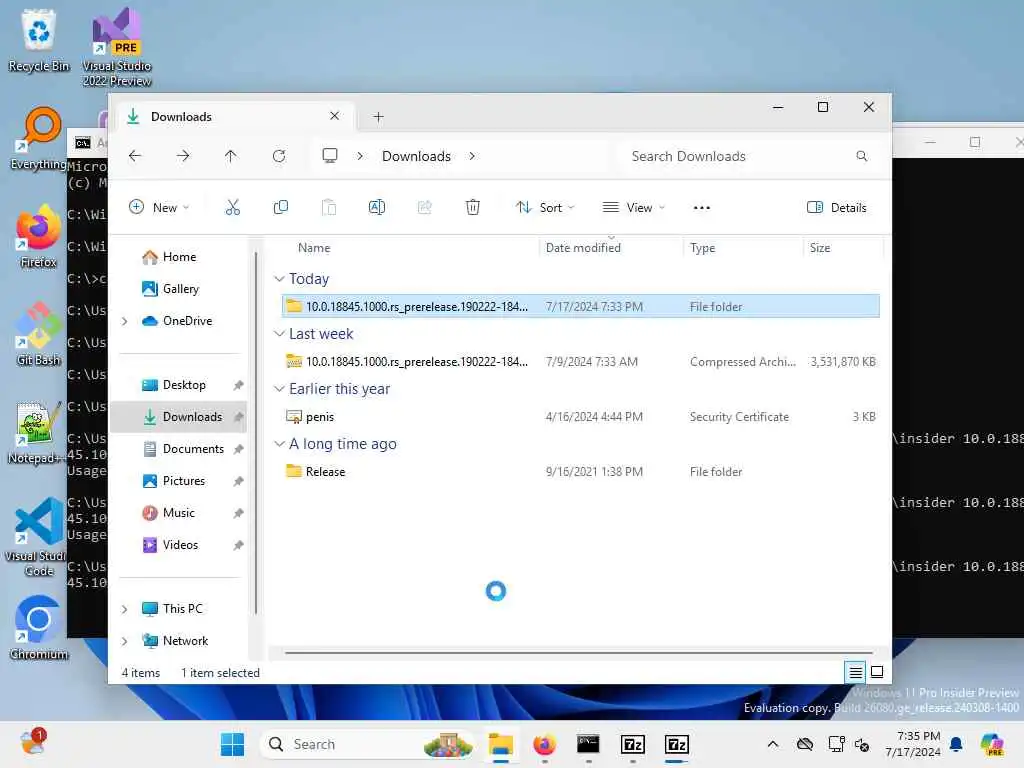The width and height of the screenshot is (1024, 768).
Task: Click the taskbar Search box
Action: point(366,744)
